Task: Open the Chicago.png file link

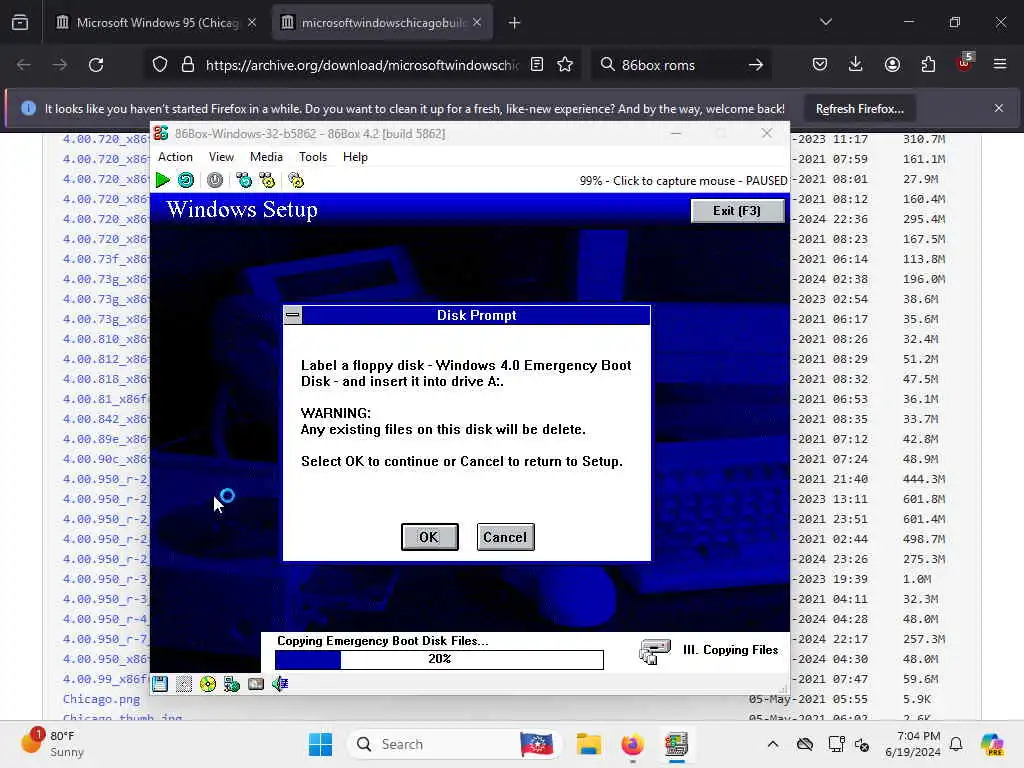Action: coord(101,699)
